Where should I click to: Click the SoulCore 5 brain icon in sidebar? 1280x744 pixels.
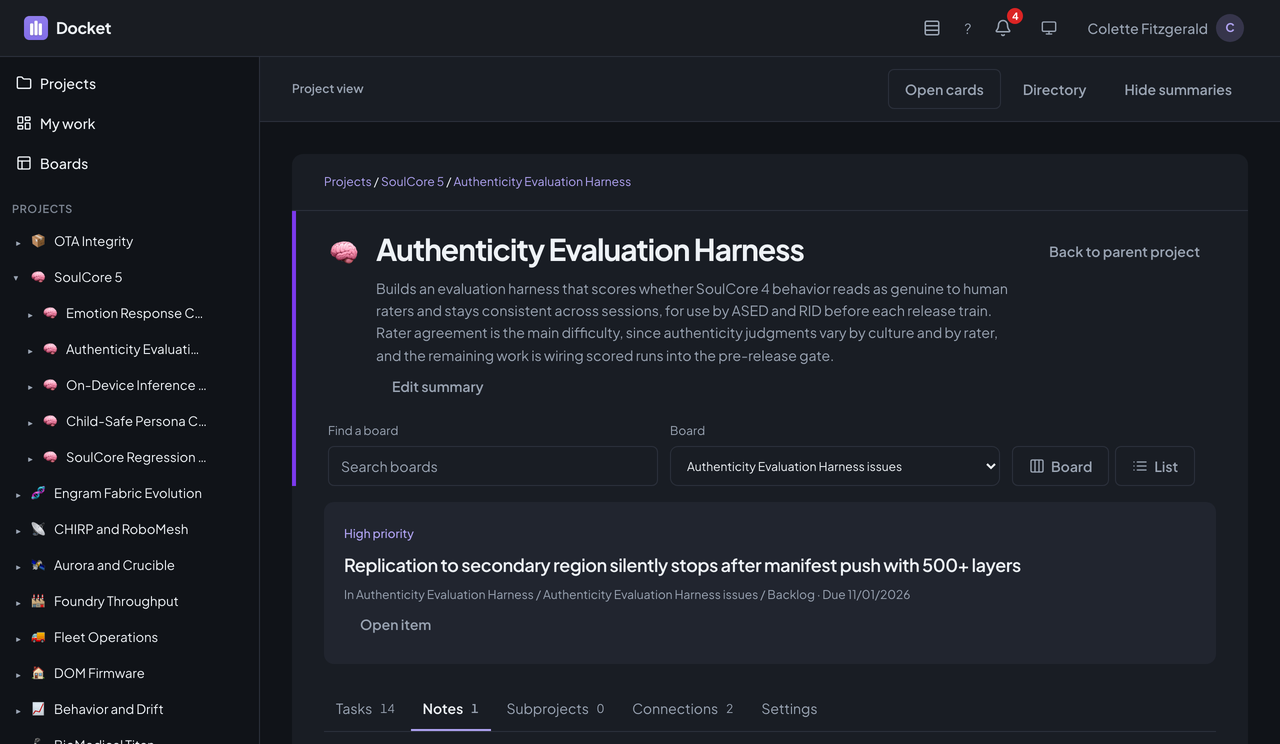pos(38,277)
